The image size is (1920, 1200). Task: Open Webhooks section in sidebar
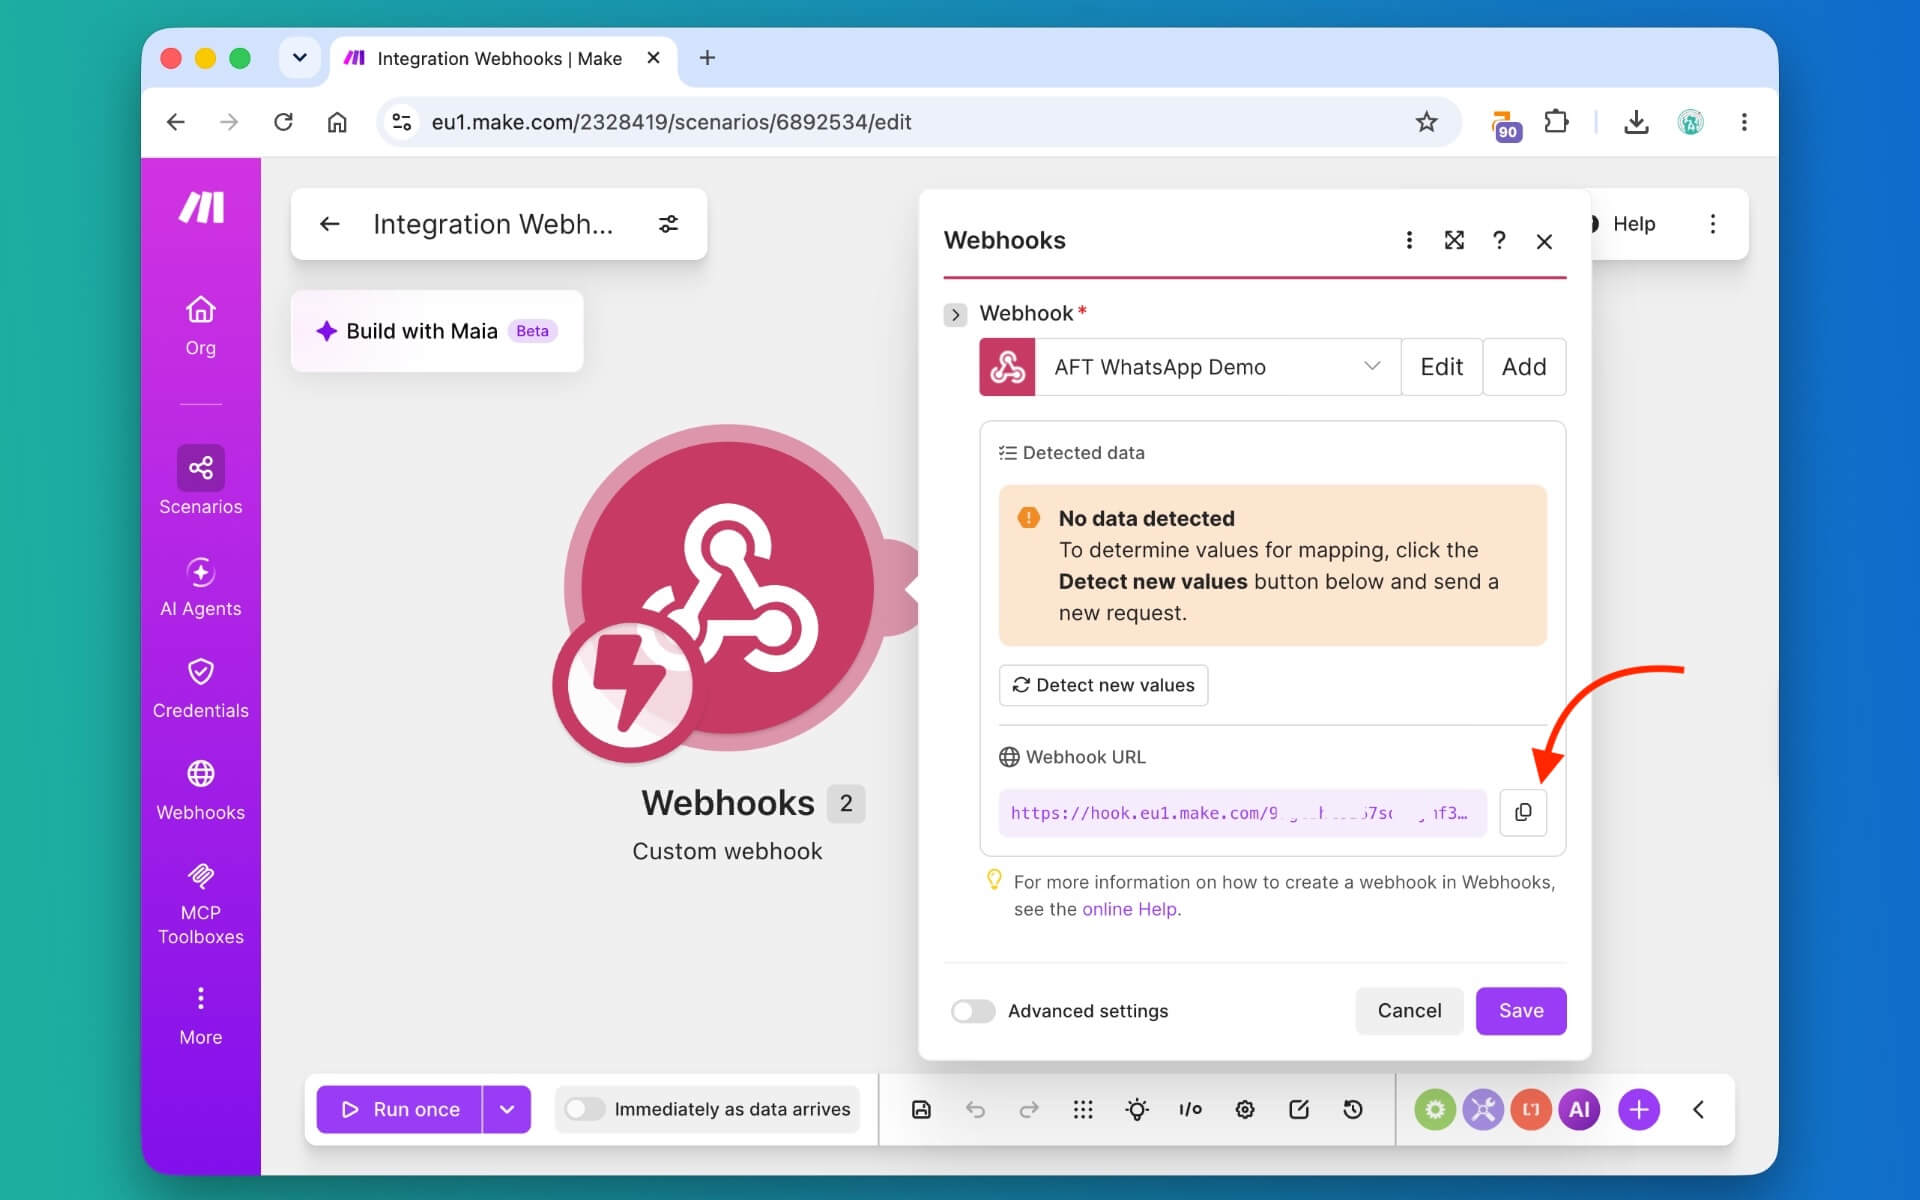(x=200, y=790)
